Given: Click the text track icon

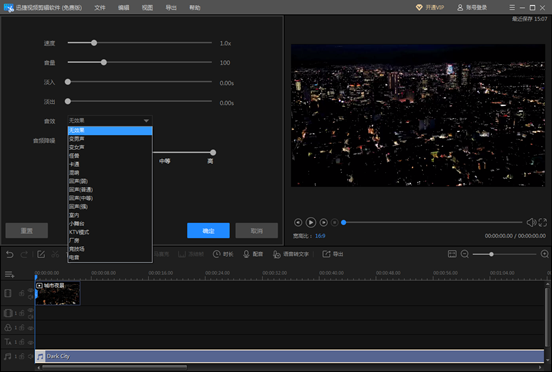Looking at the screenshot, I should (x=8, y=342).
